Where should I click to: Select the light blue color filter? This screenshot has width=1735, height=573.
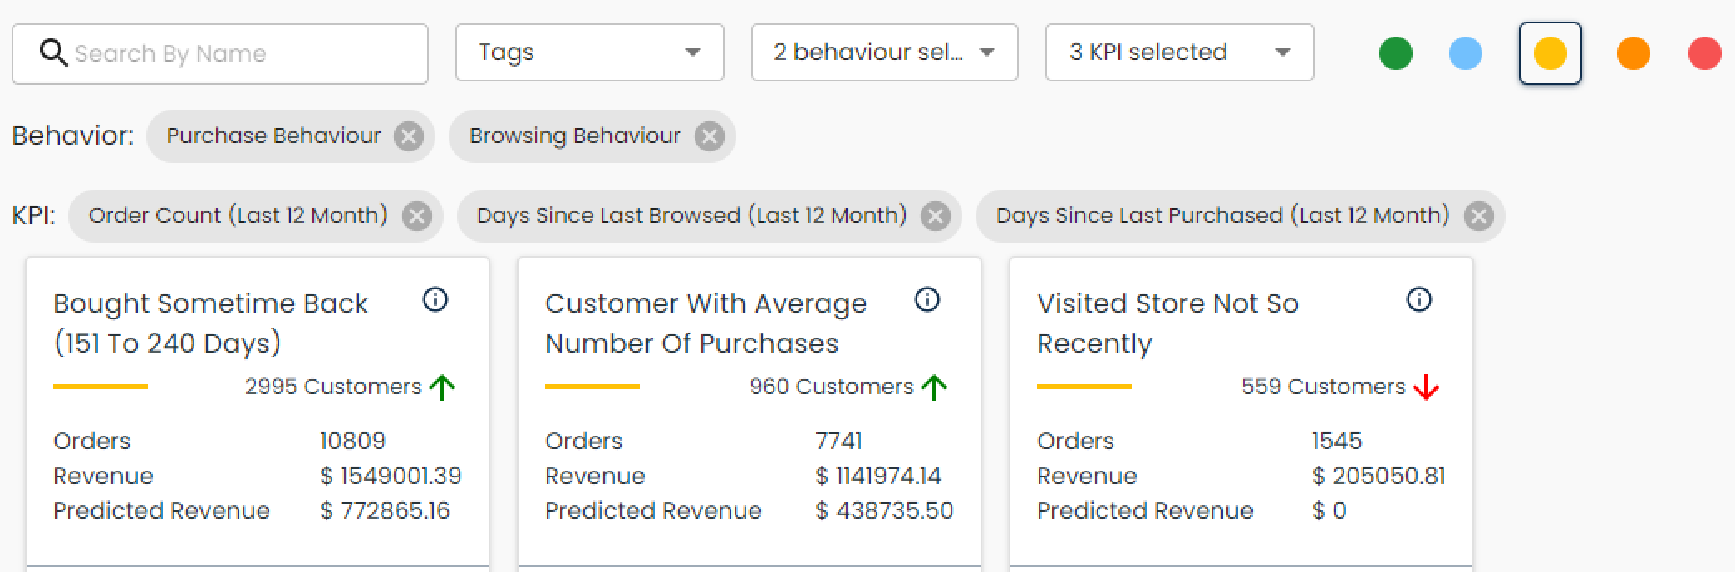[1465, 53]
